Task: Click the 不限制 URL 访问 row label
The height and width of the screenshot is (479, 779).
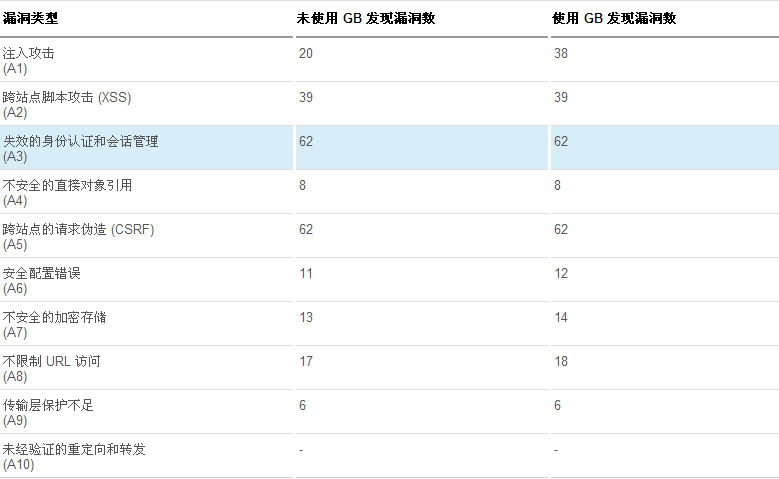Action: tap(52, 361)
